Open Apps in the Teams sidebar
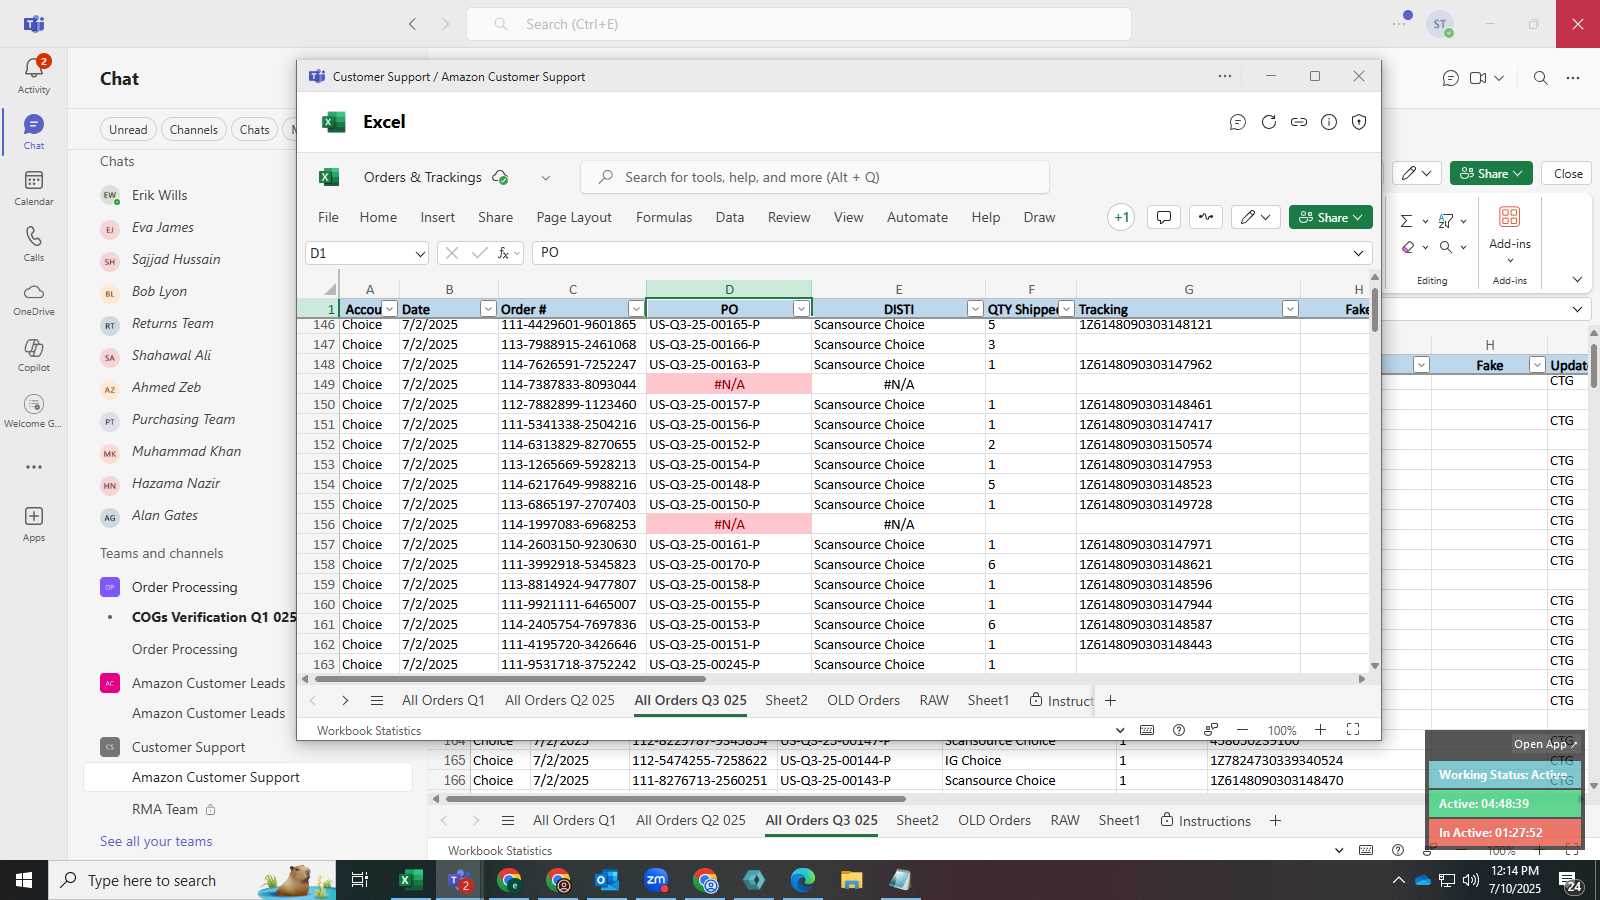 tap(33, 523)
